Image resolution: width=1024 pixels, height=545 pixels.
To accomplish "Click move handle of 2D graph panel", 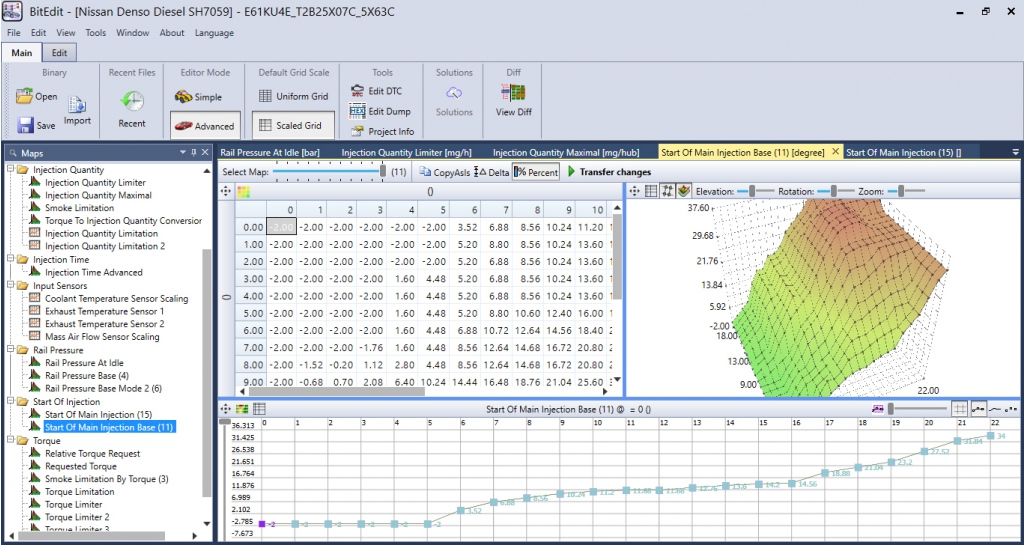I will click(226, 409).
